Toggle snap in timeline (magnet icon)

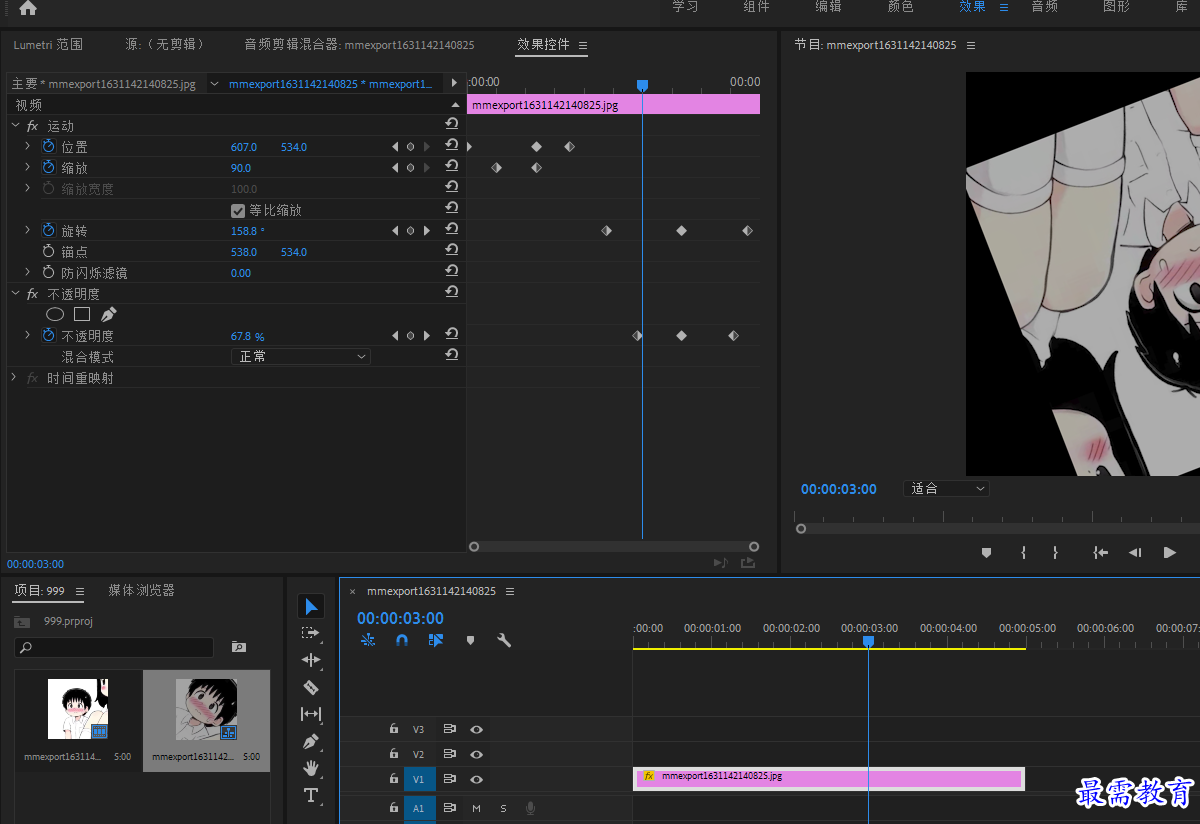[402, 640]
